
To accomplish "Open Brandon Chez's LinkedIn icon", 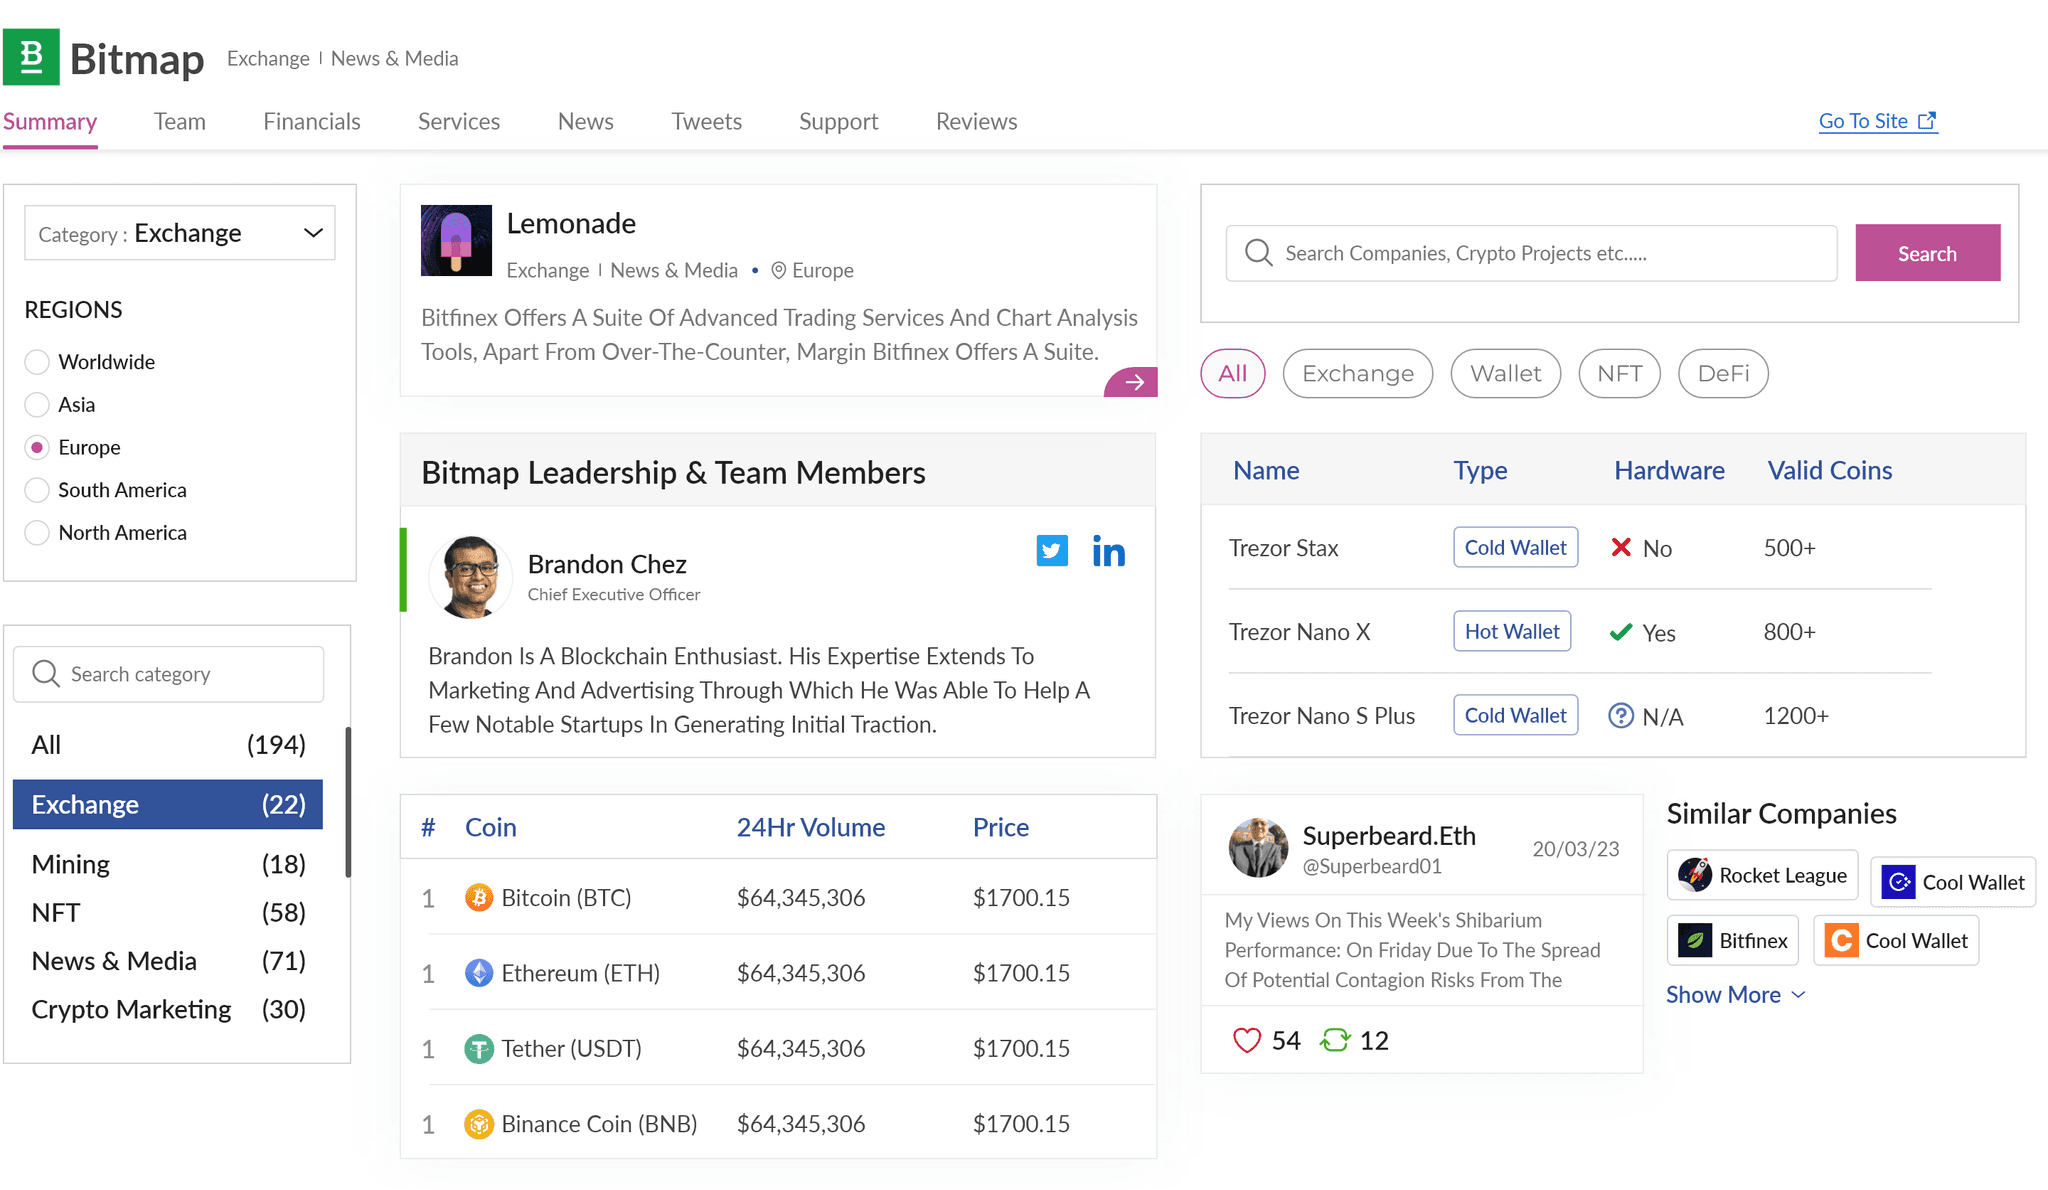I will [1108, 551].
